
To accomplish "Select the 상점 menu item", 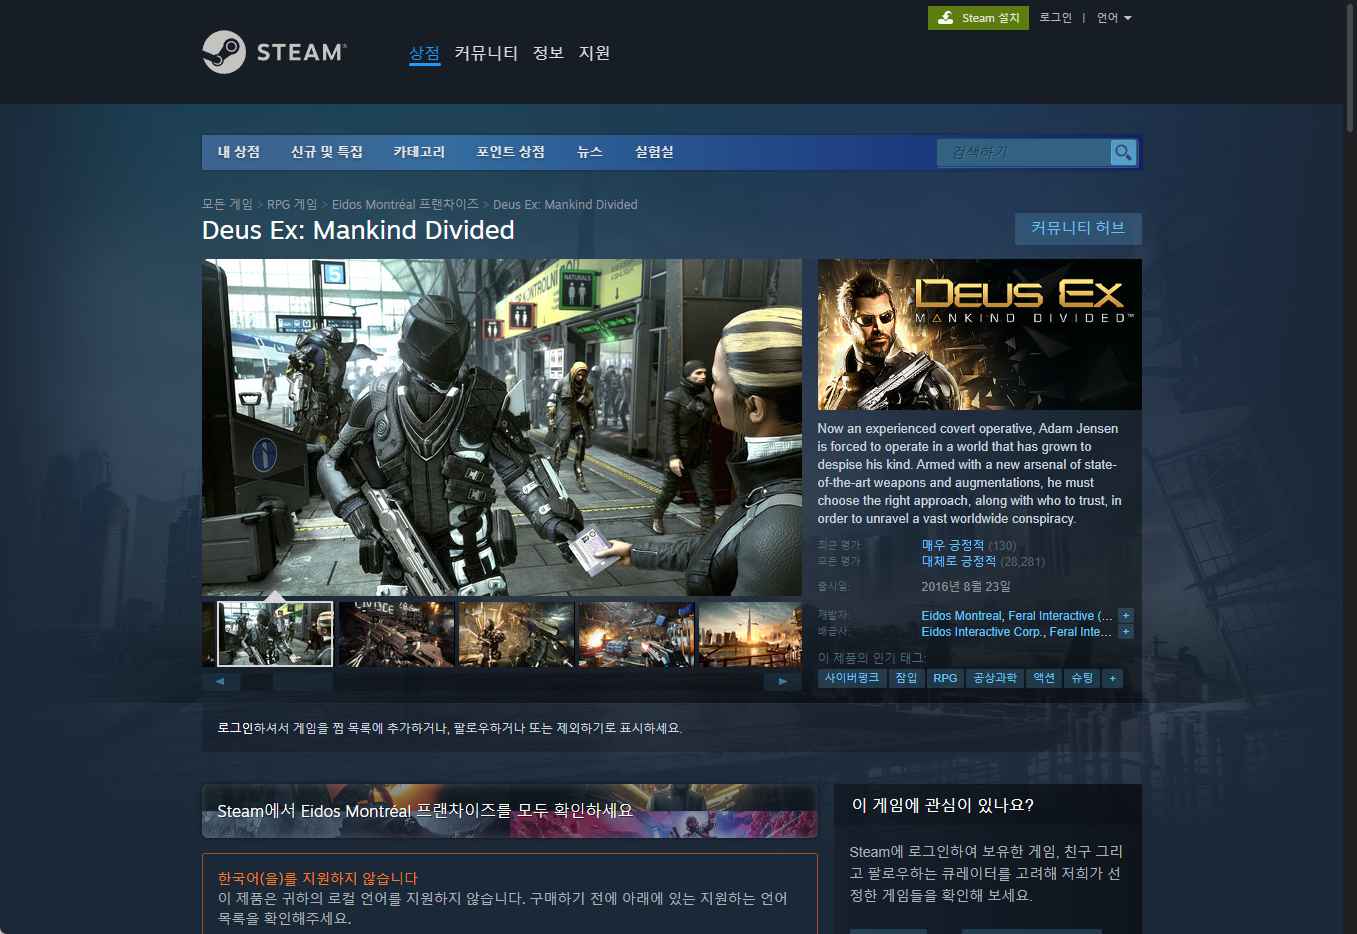I will click(424, 53).
